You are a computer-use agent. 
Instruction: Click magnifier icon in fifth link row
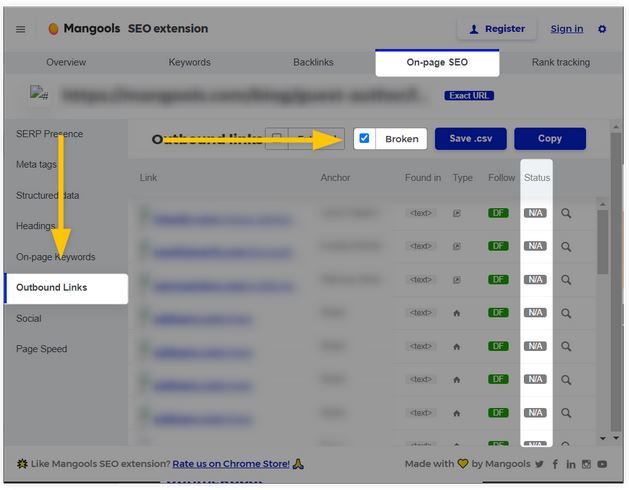(x=566, y=346)
